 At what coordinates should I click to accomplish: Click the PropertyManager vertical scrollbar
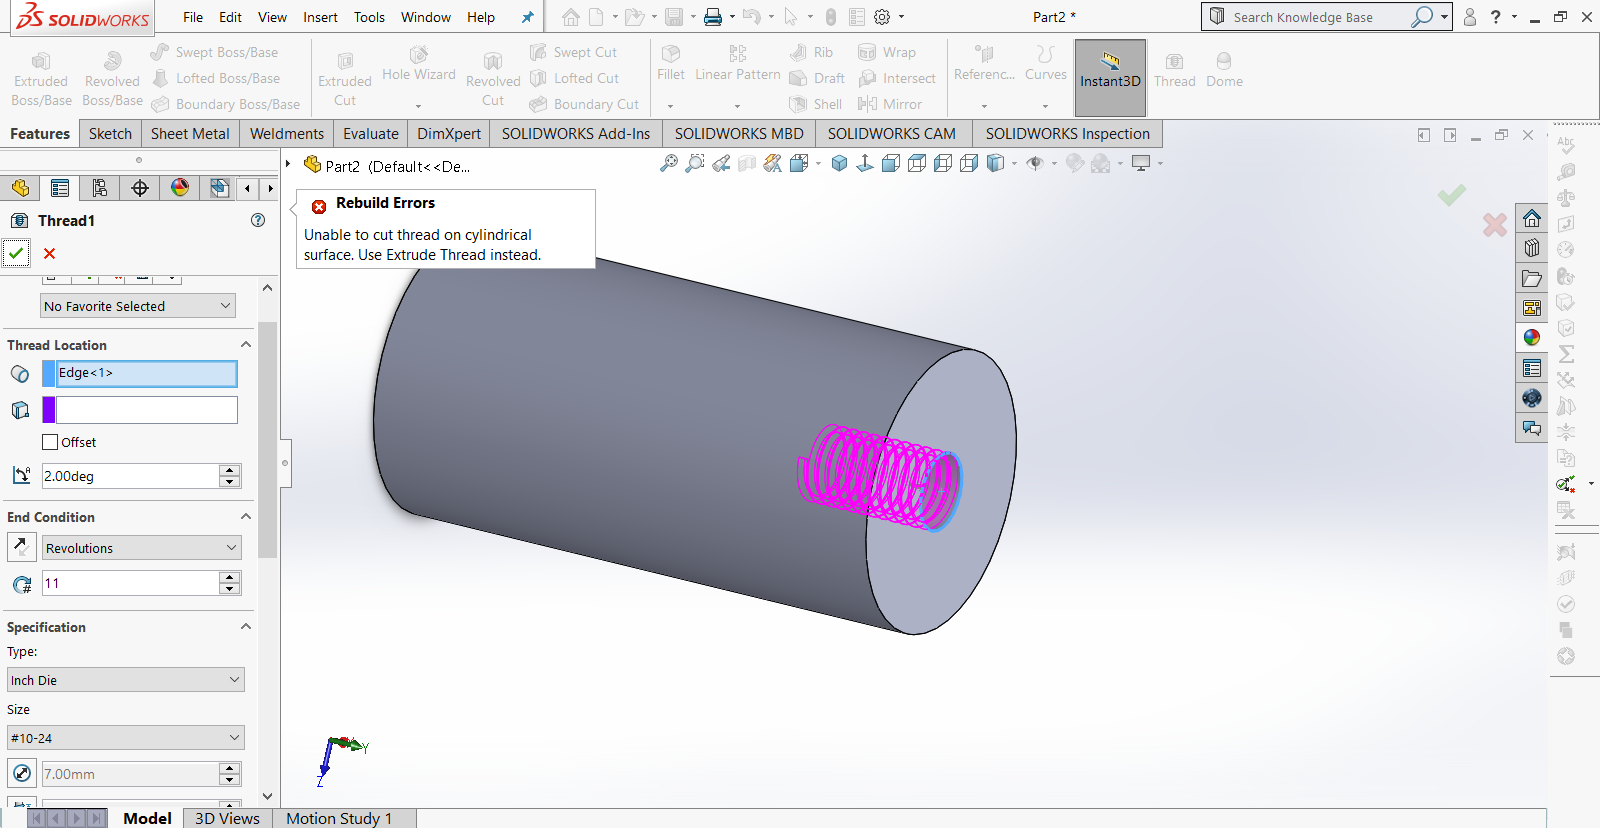[x=267, y=440]
